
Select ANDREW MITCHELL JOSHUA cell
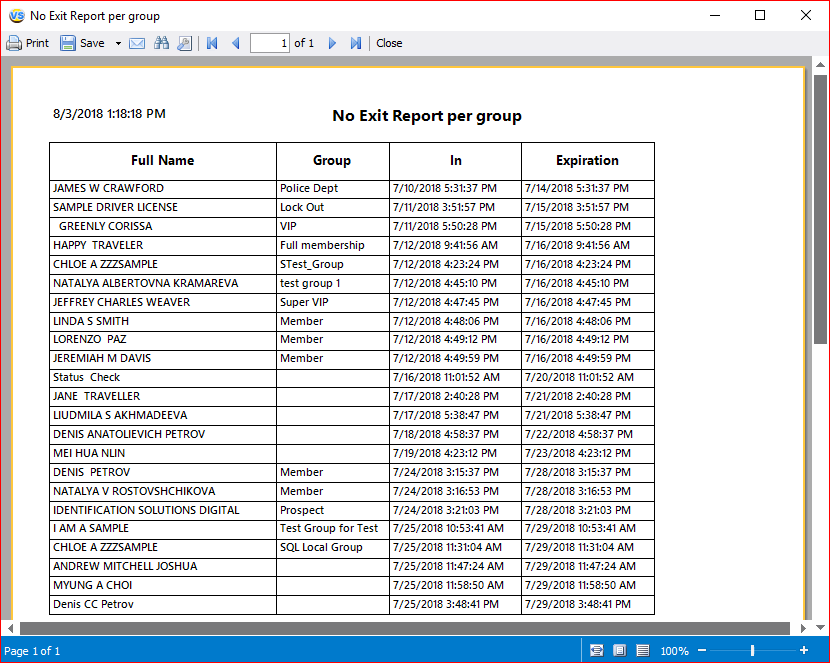point(163,567)
